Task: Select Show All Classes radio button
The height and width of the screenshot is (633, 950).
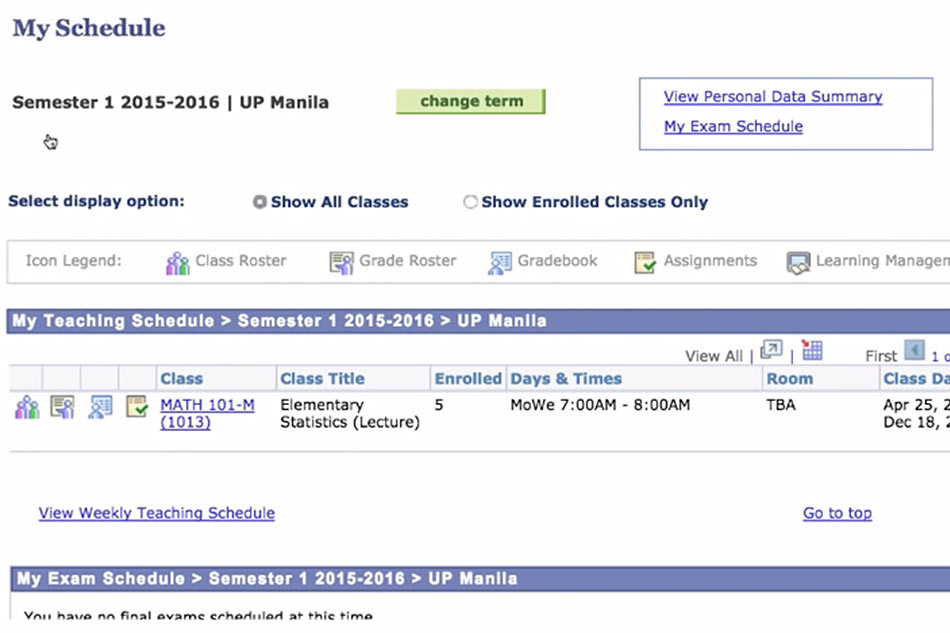Action: tap(260, 202)
